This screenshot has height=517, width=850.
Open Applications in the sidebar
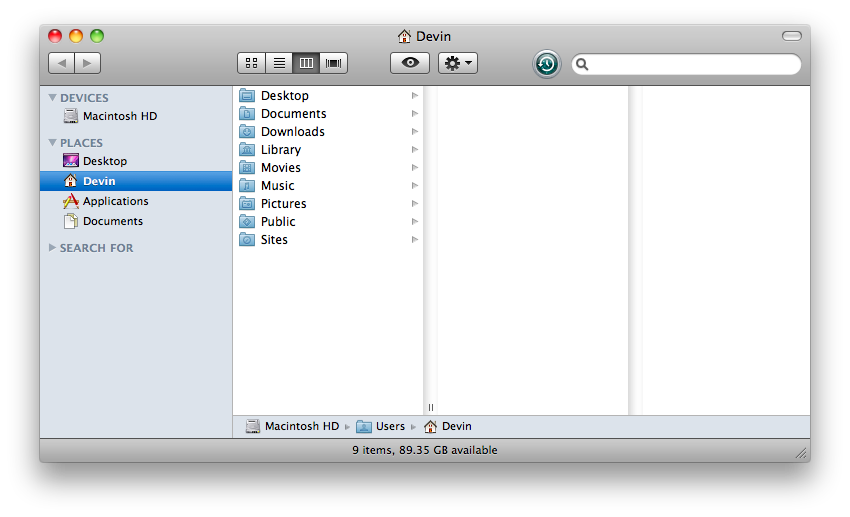coord(136,201)
